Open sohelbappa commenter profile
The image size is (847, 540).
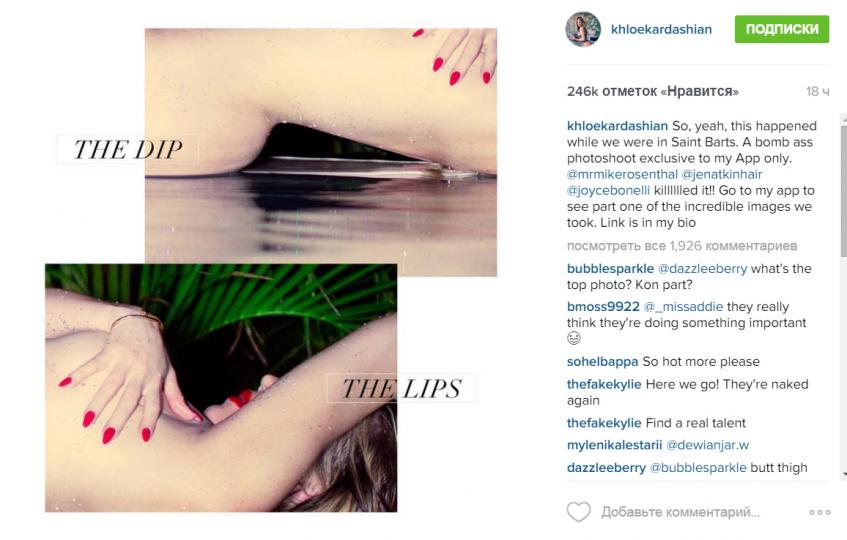tap(602, 361)
